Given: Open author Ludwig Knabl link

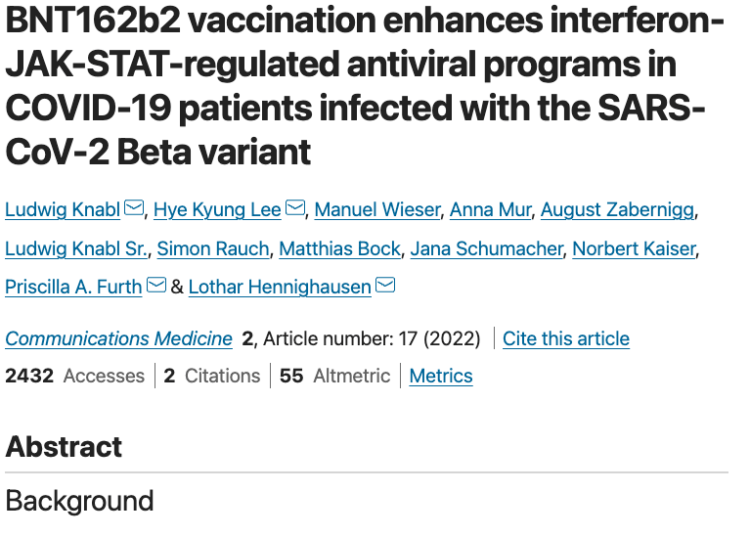Looking at the screenshot, I should pos(63,209).
